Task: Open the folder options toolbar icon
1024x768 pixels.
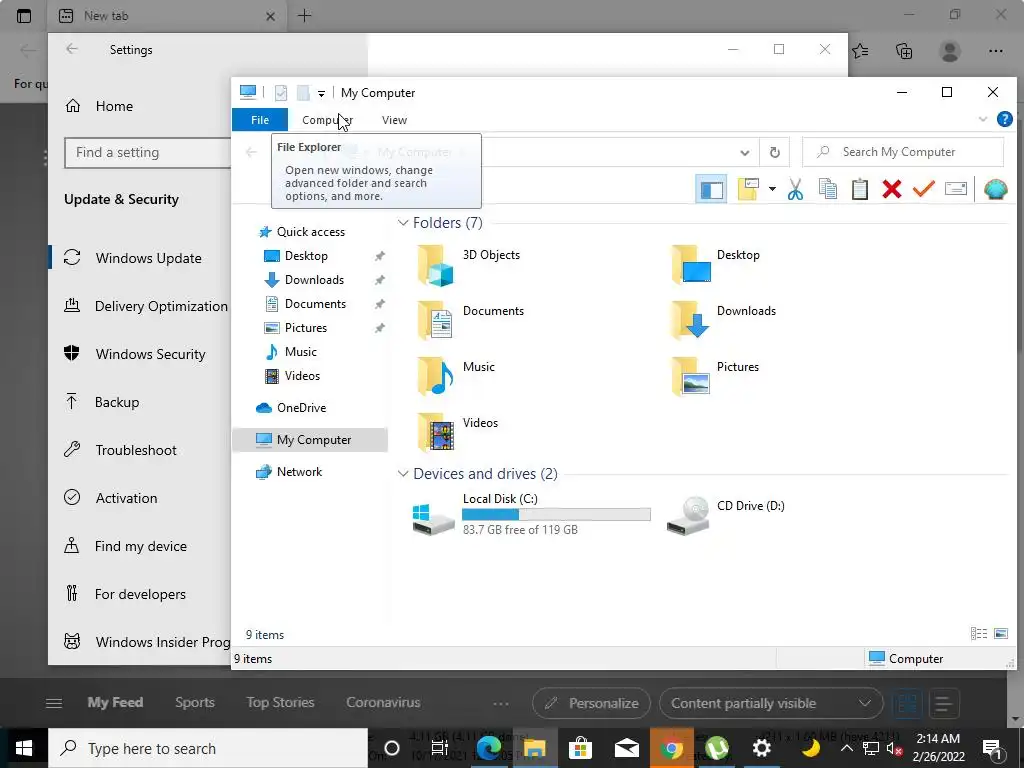Action: [748, 189]
